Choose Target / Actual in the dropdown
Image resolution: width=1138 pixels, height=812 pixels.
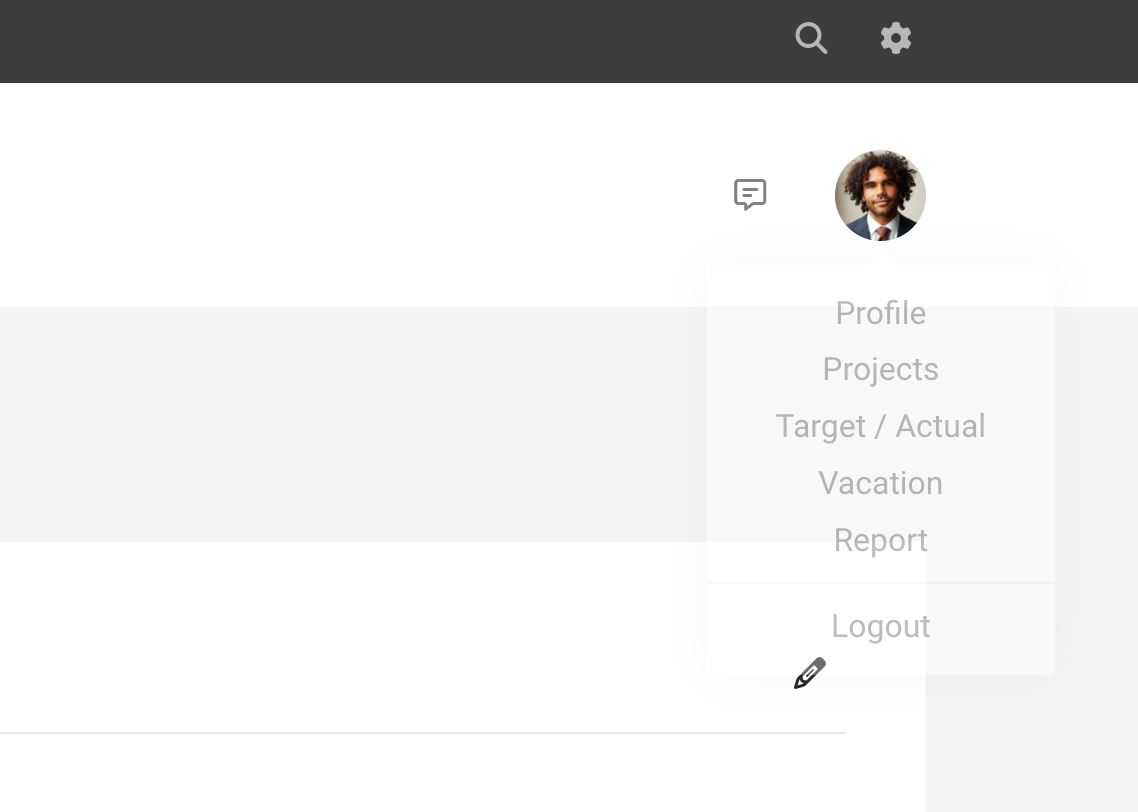pyautogui.click(x=880, y=426)
